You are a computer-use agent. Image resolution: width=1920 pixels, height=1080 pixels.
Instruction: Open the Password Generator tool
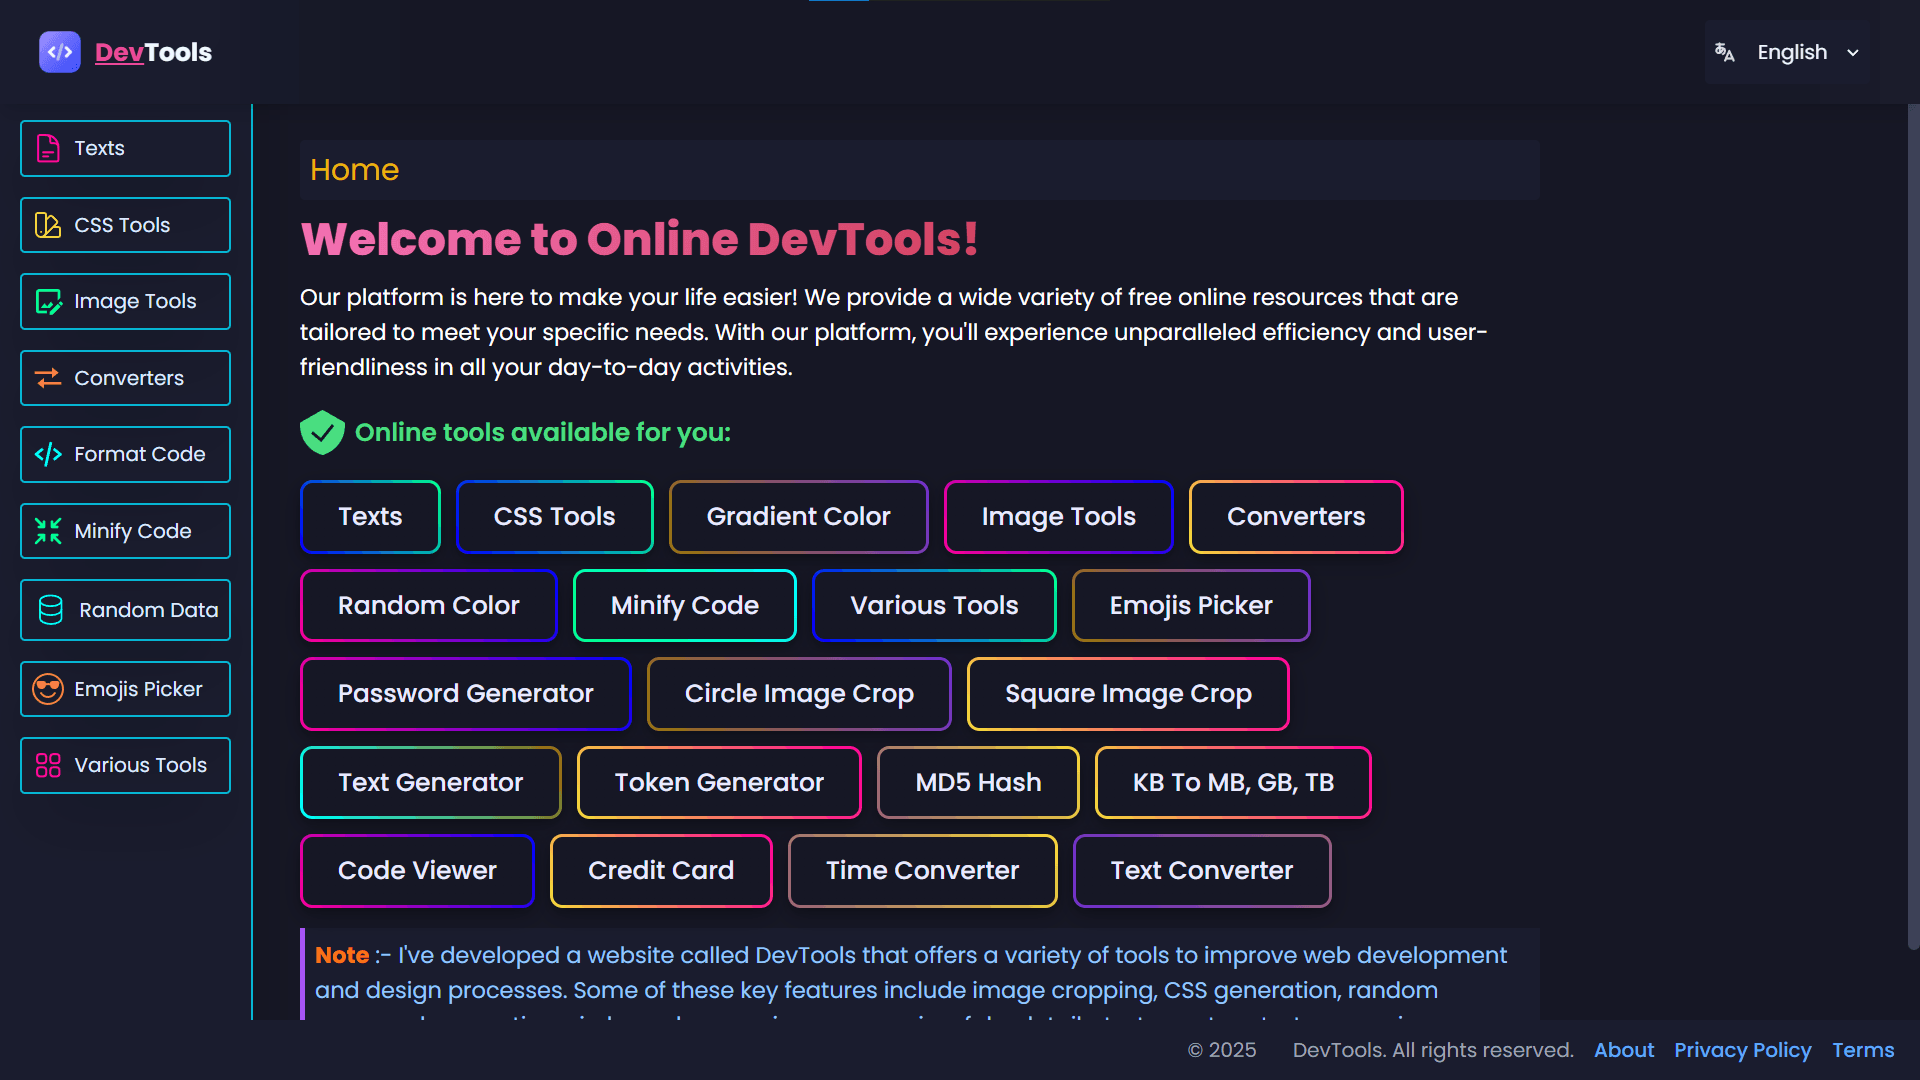(466, 693)
